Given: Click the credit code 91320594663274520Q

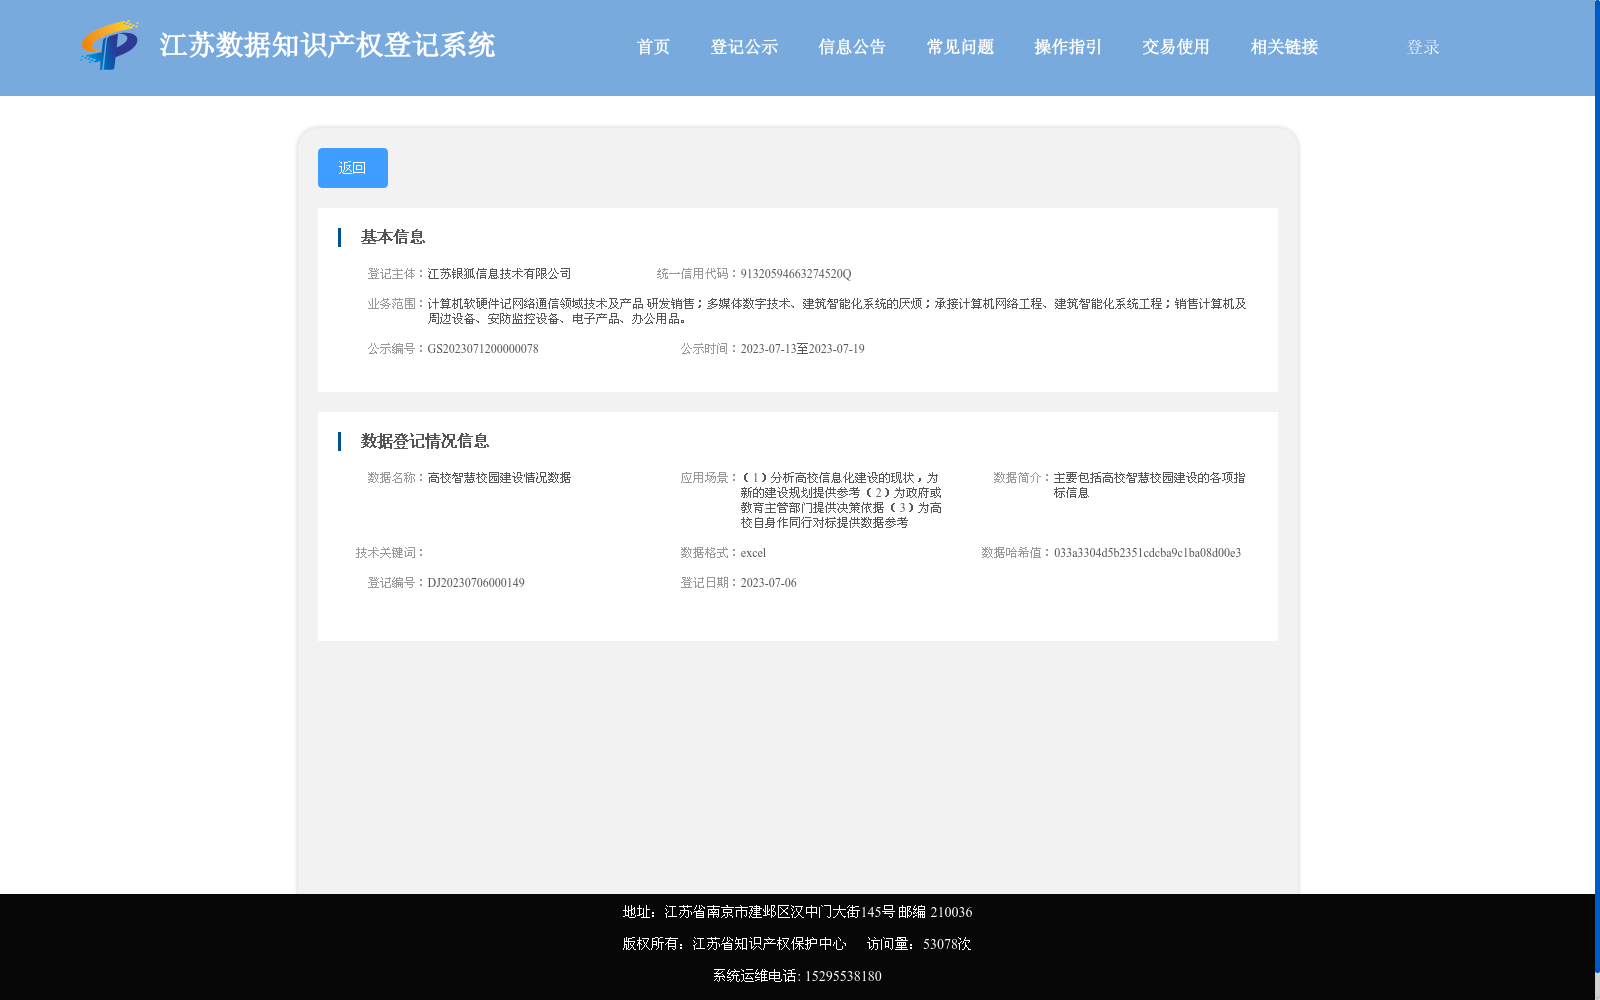Looking at the screenshot, I should pos(796,274).
